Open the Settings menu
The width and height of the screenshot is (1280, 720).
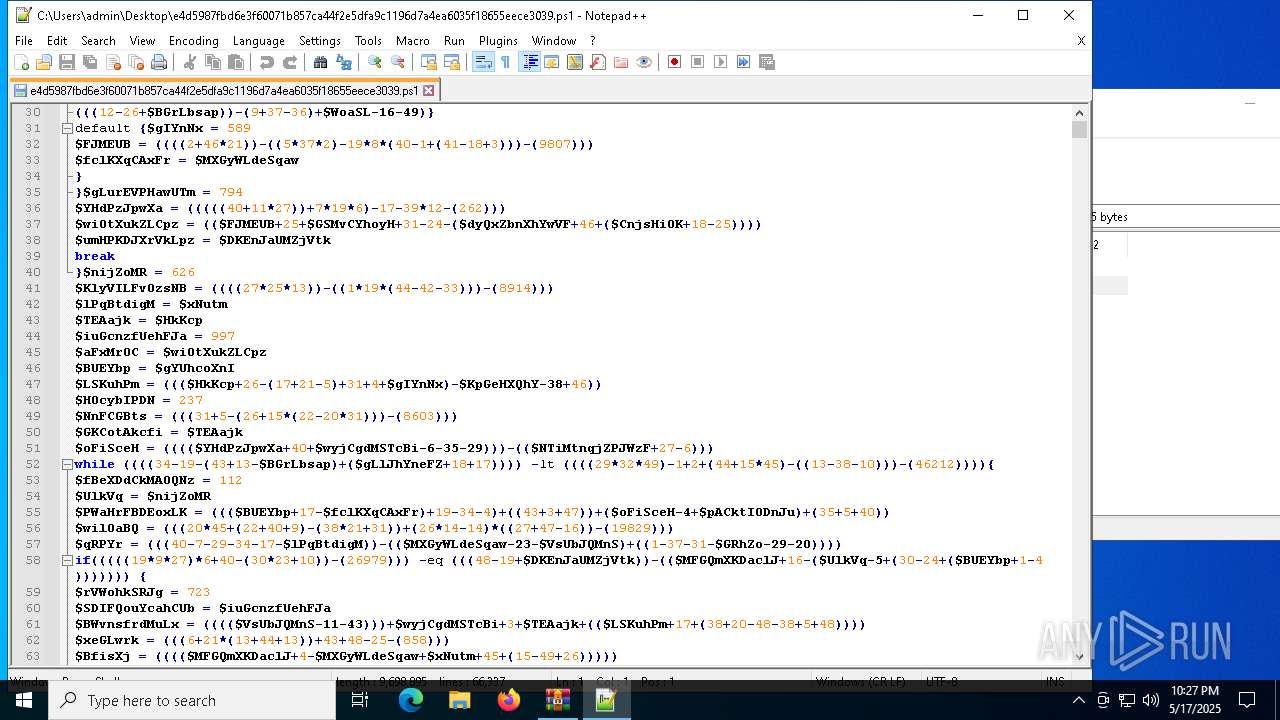(320, 41)
